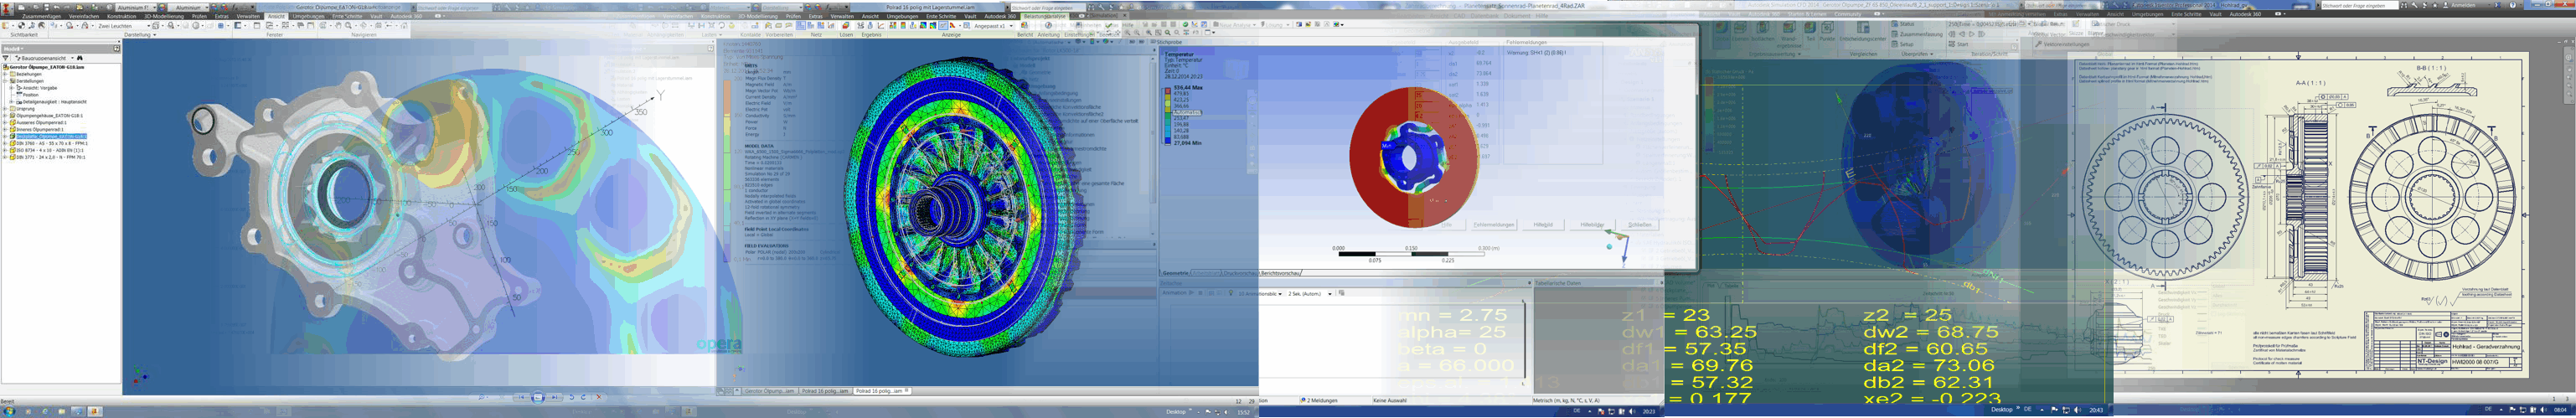
Task: Expand the Darstellung panel options
Action: tap(139, 35)
